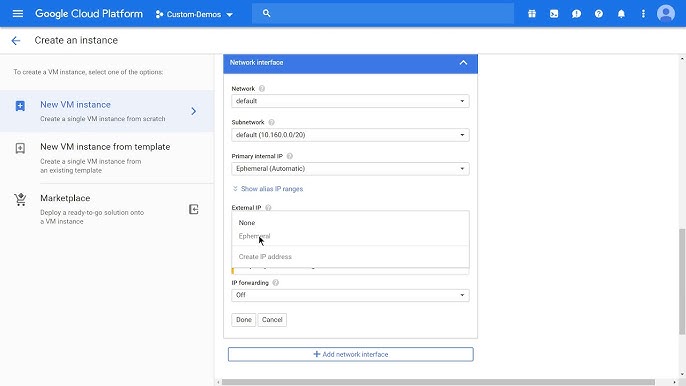Screen dimensions: 686x386
Task: Click the Primary internal IP help icon
Action: pos(290,156)
